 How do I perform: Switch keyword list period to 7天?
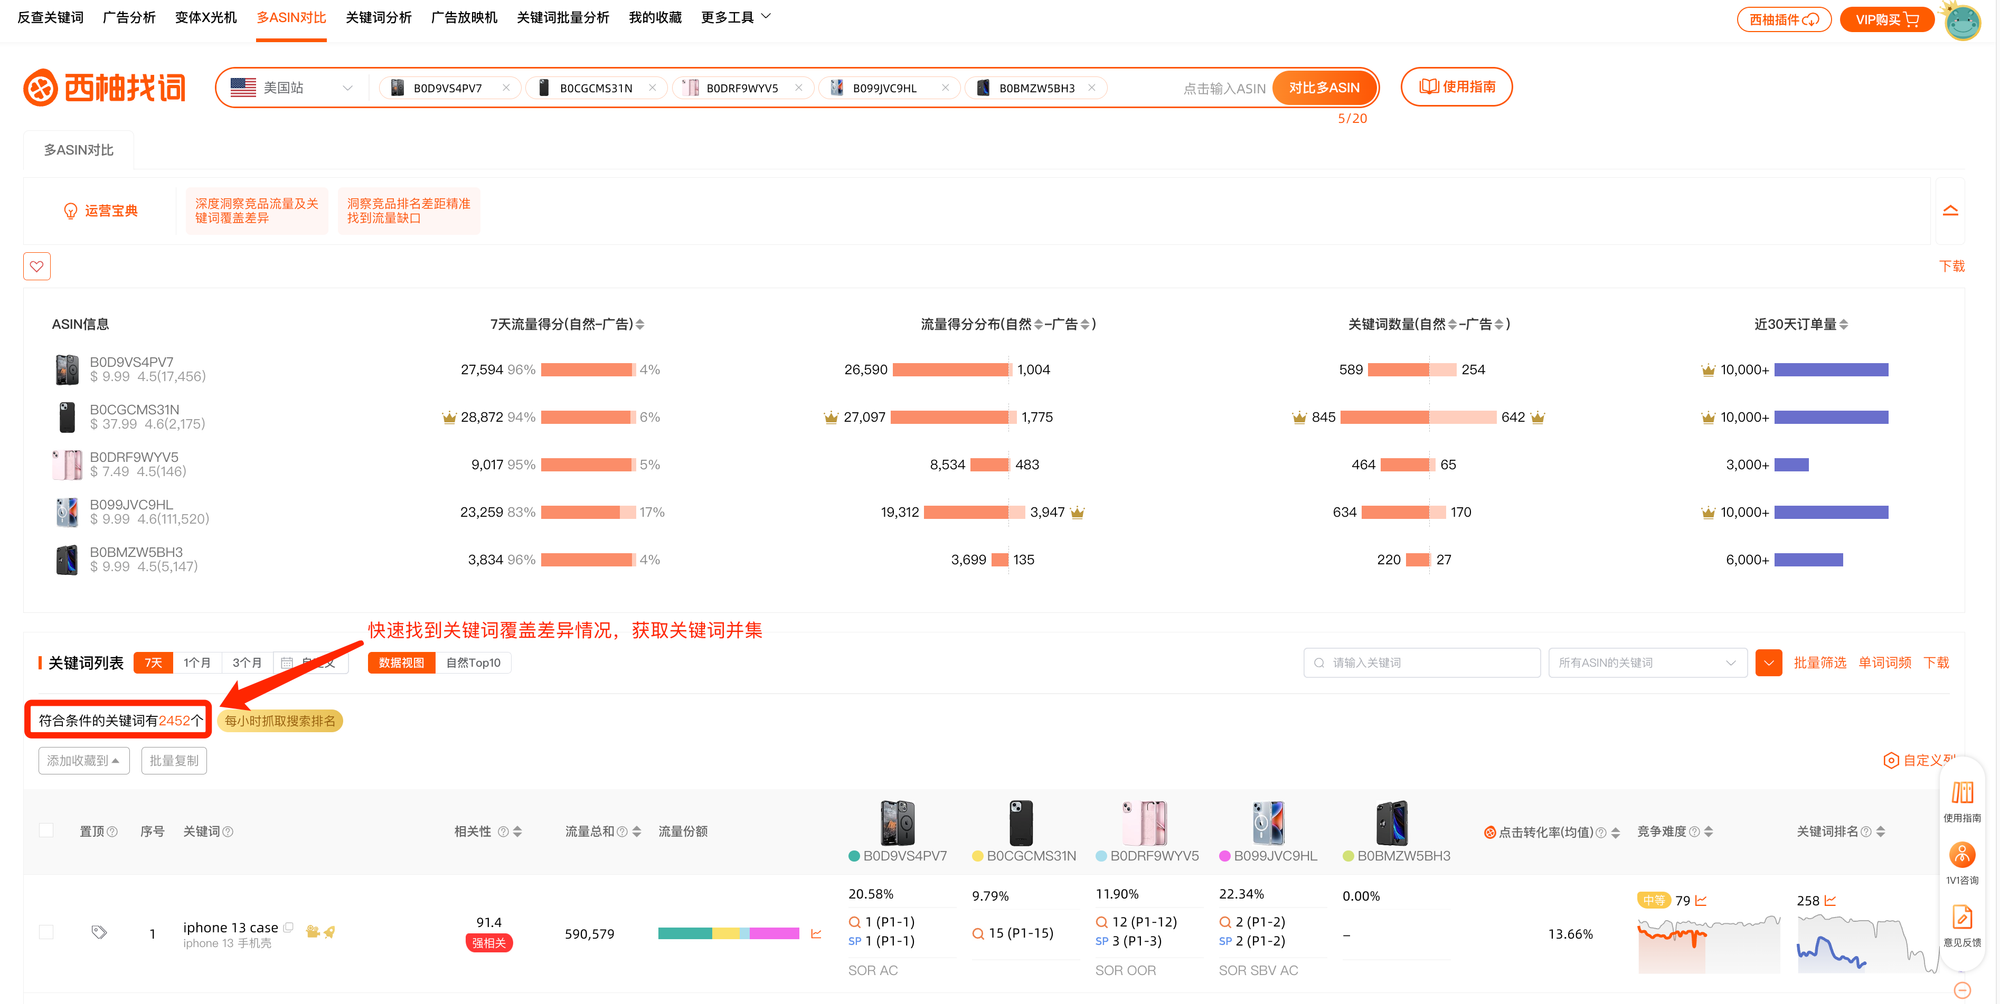coord(153,663)
